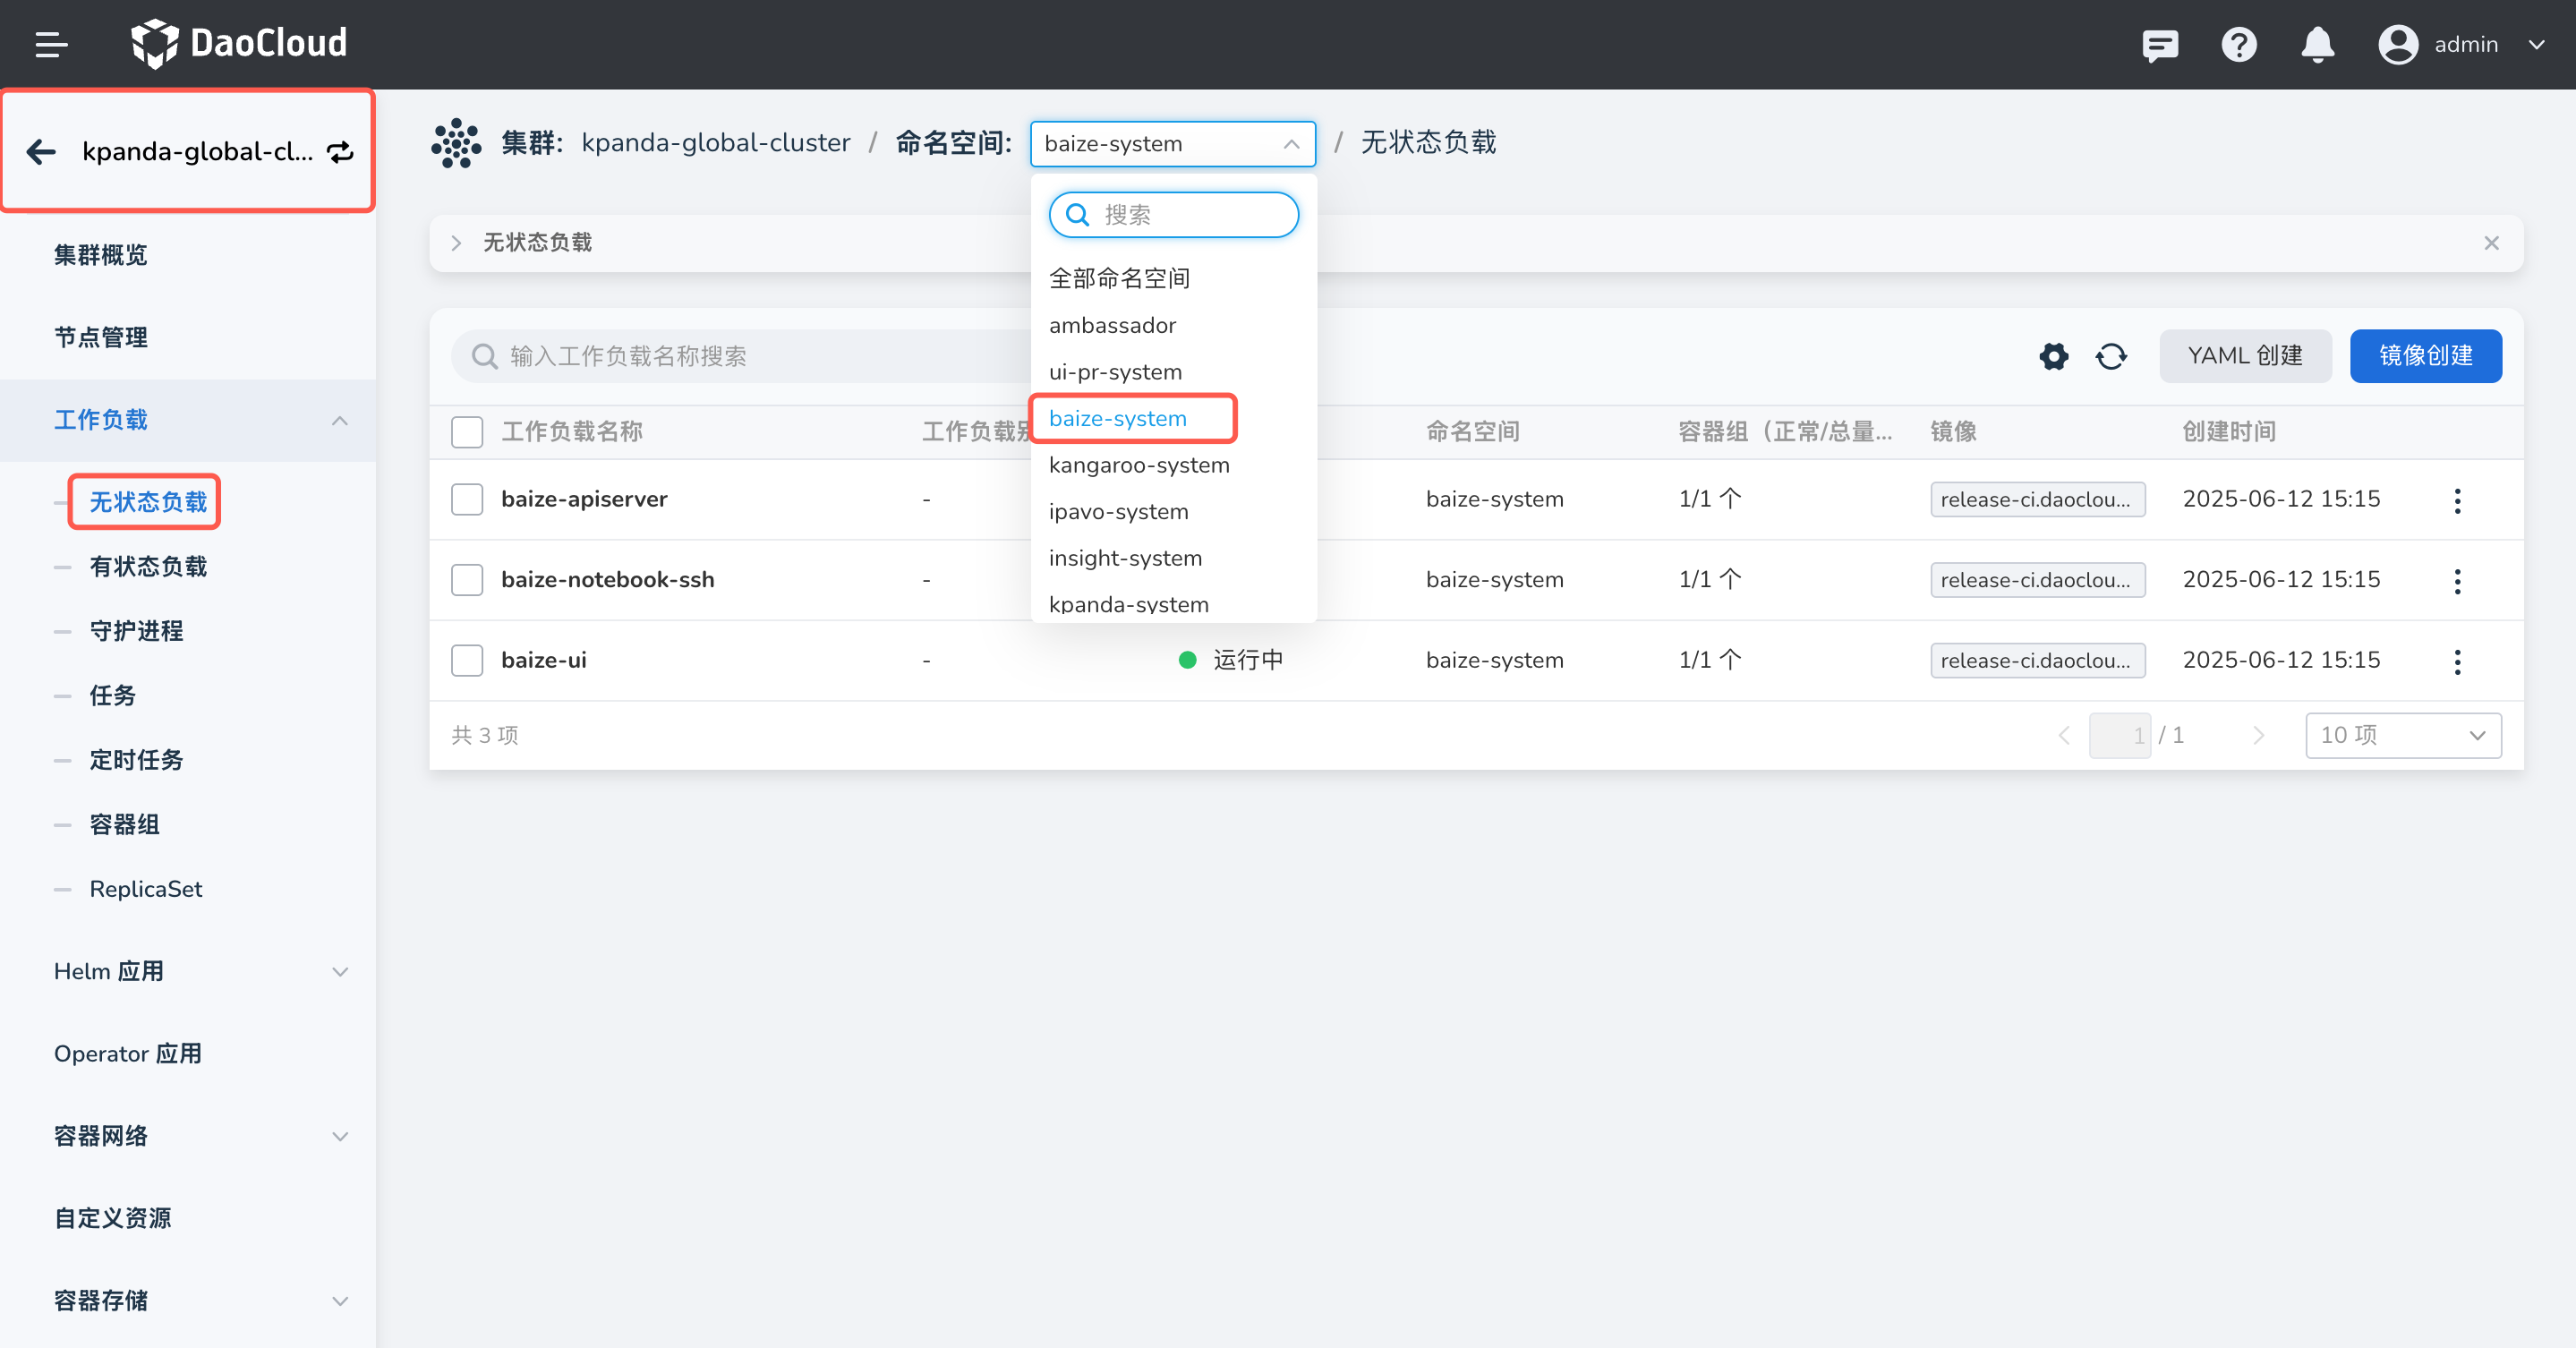The width and height of the screenshot is (2576, 1348).
Task: Click the switch cluster arrows icon
Action: [x=340, y=152]
